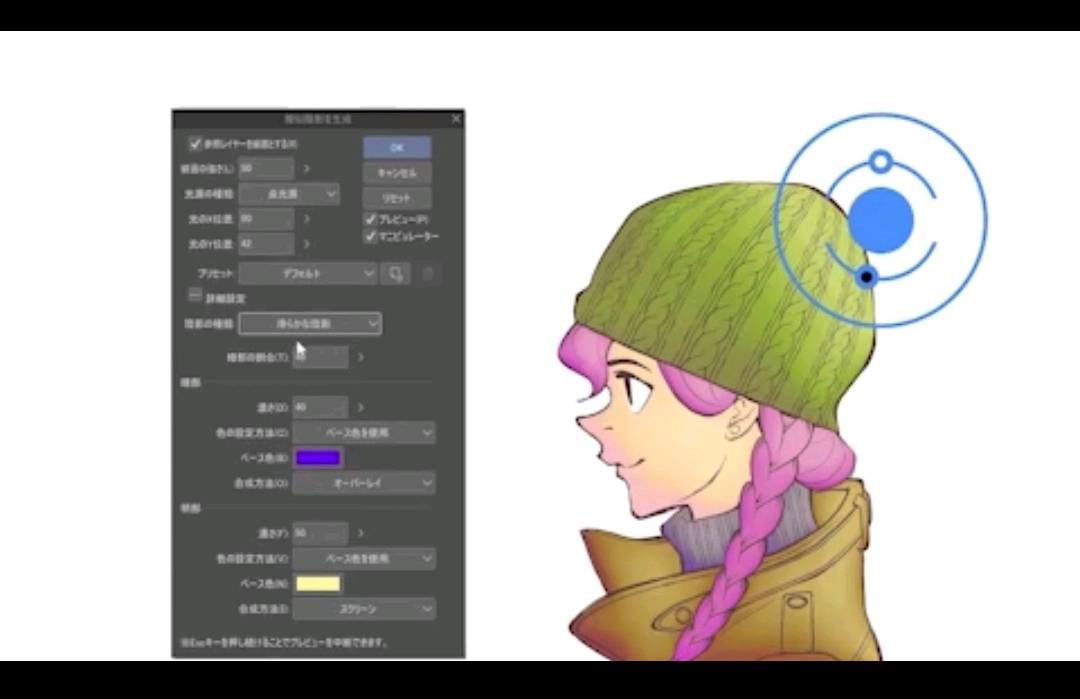Collapse the 詳細設定 (detailed settings) section
Image resolution: width=1080 pixels, height=699 pixels.
click(195, 295)
